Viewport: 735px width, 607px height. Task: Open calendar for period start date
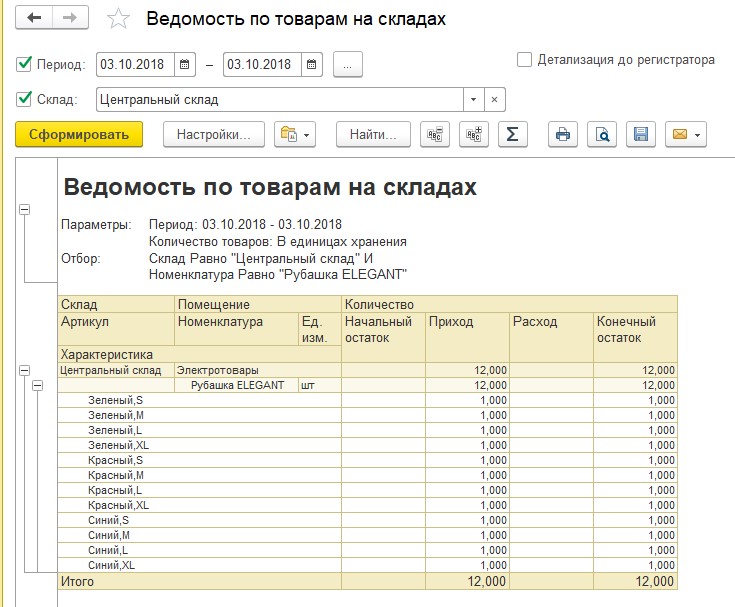[185, 64]
